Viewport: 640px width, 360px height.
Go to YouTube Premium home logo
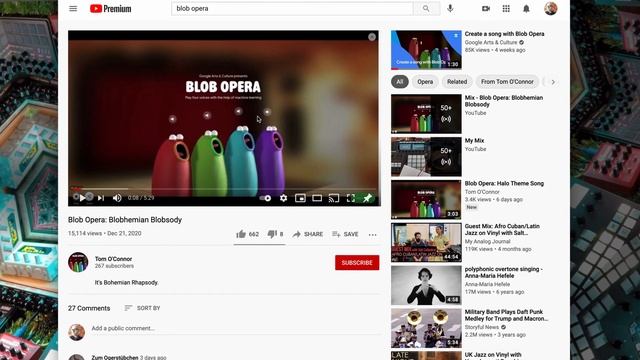coord(111,9)
